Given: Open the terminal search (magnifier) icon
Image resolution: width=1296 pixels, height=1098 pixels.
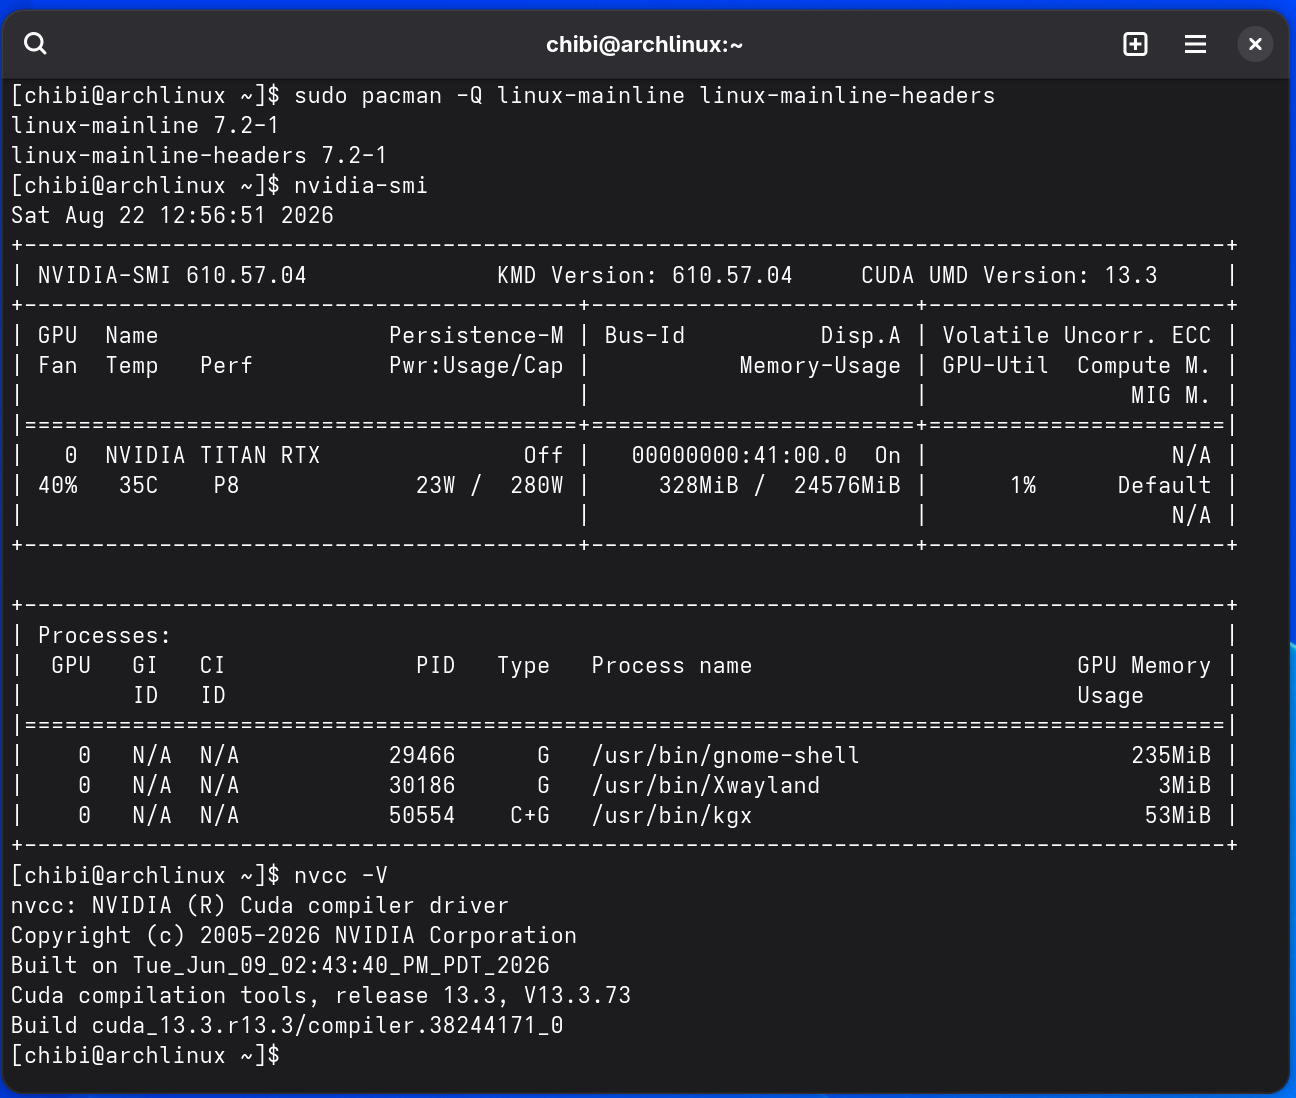Looking at the screenshot, I should pos(36,44).
